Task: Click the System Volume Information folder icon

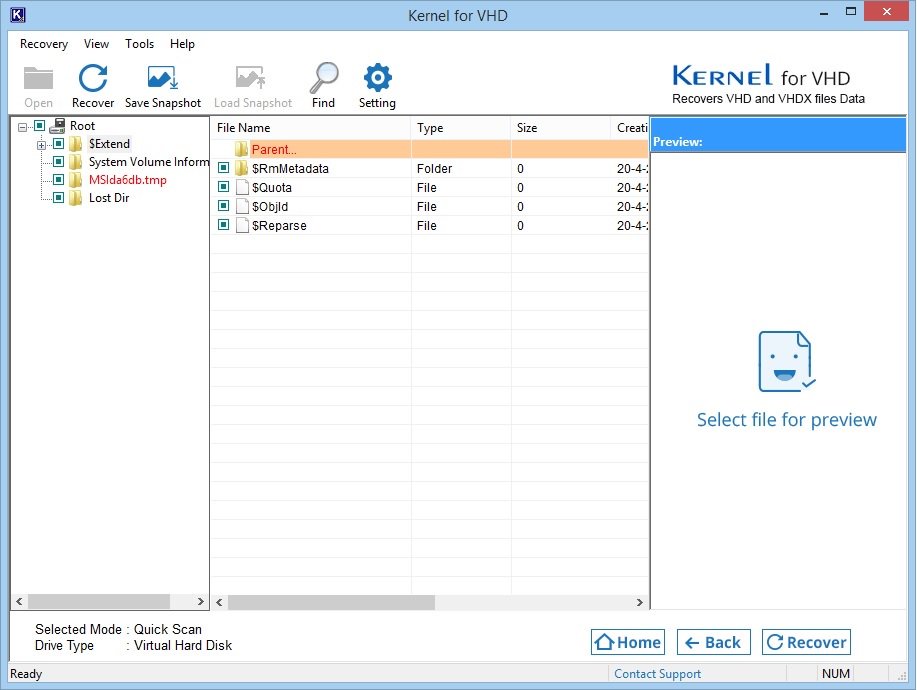Action: click(75, 162)
